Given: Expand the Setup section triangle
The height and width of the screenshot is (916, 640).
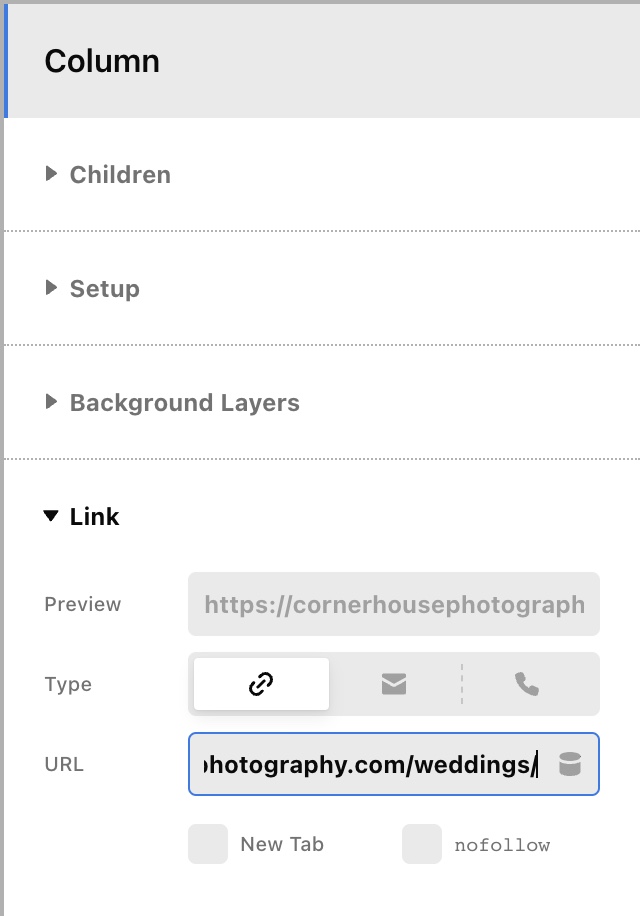Looking at the screenshot, I should [51, 287].
